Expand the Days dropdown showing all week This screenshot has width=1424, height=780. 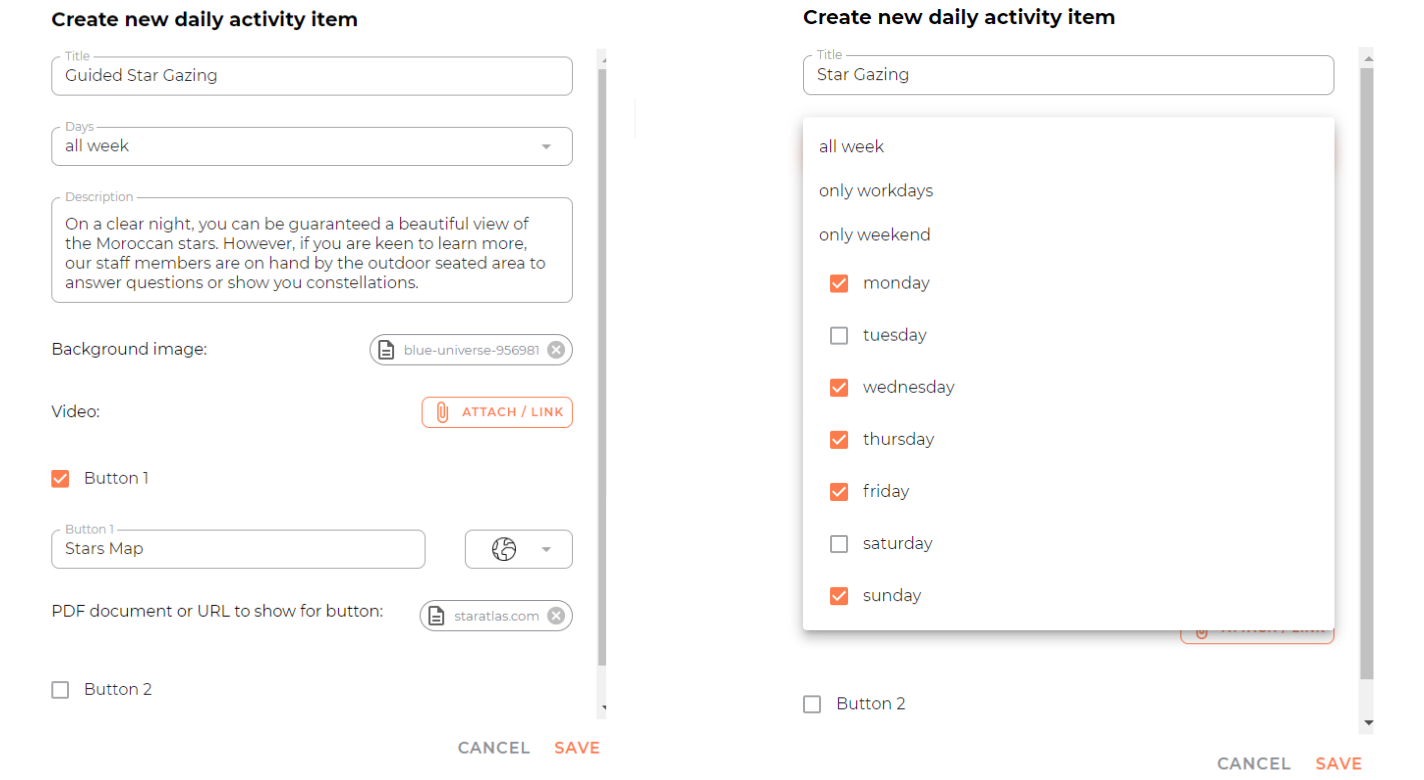[312, 146]
